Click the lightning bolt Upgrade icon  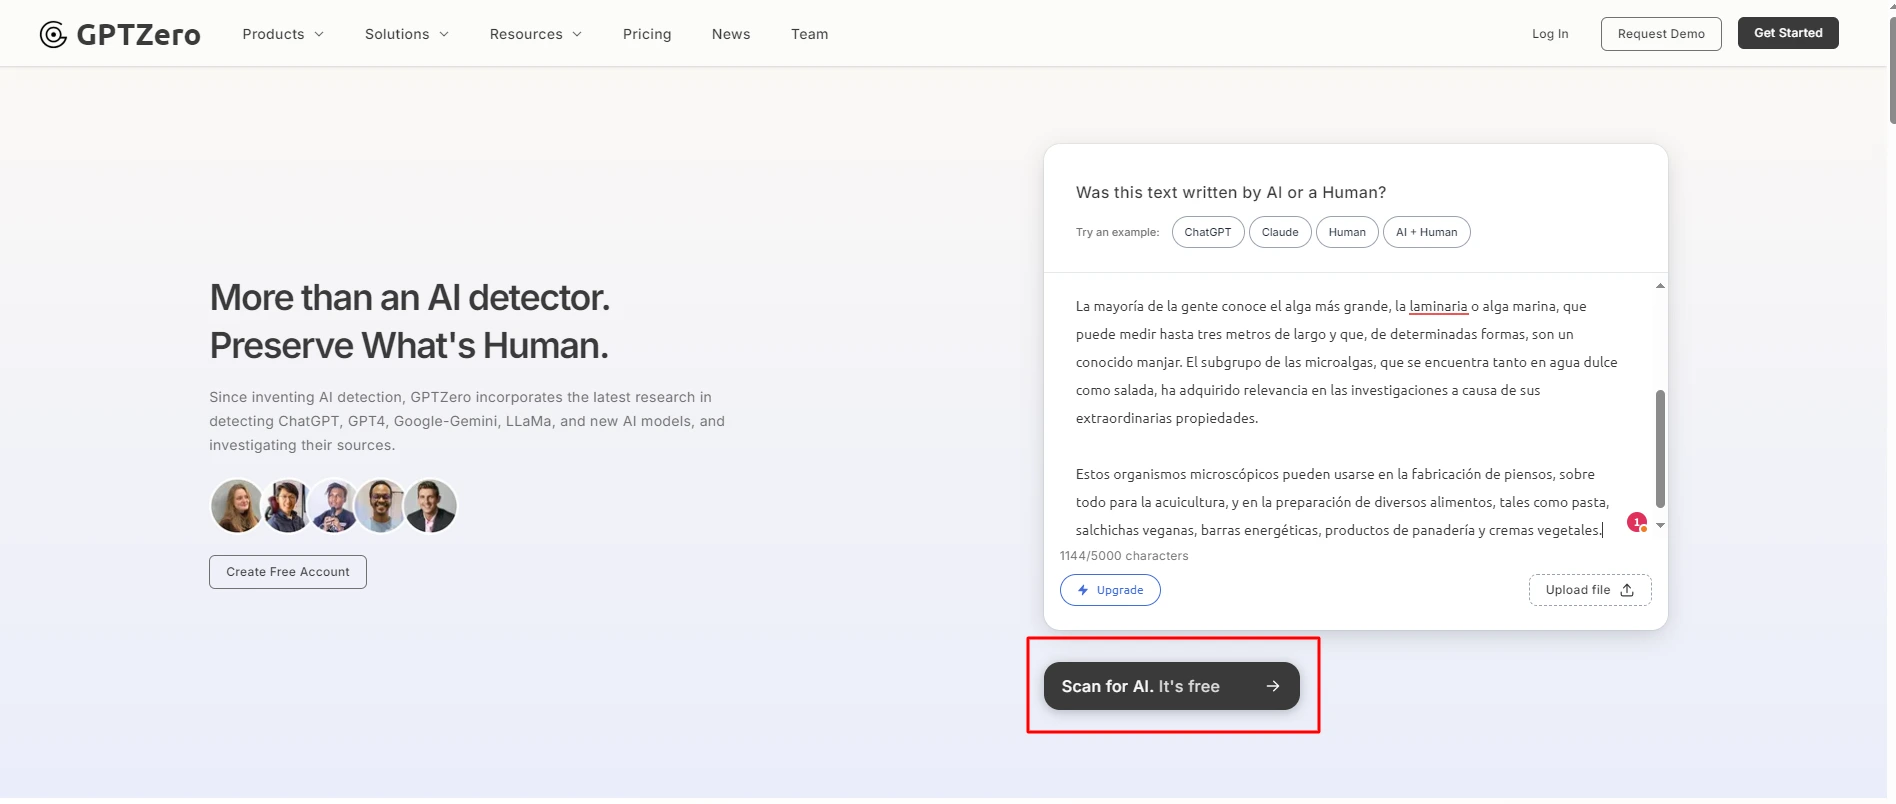[x=1083, y=590]
